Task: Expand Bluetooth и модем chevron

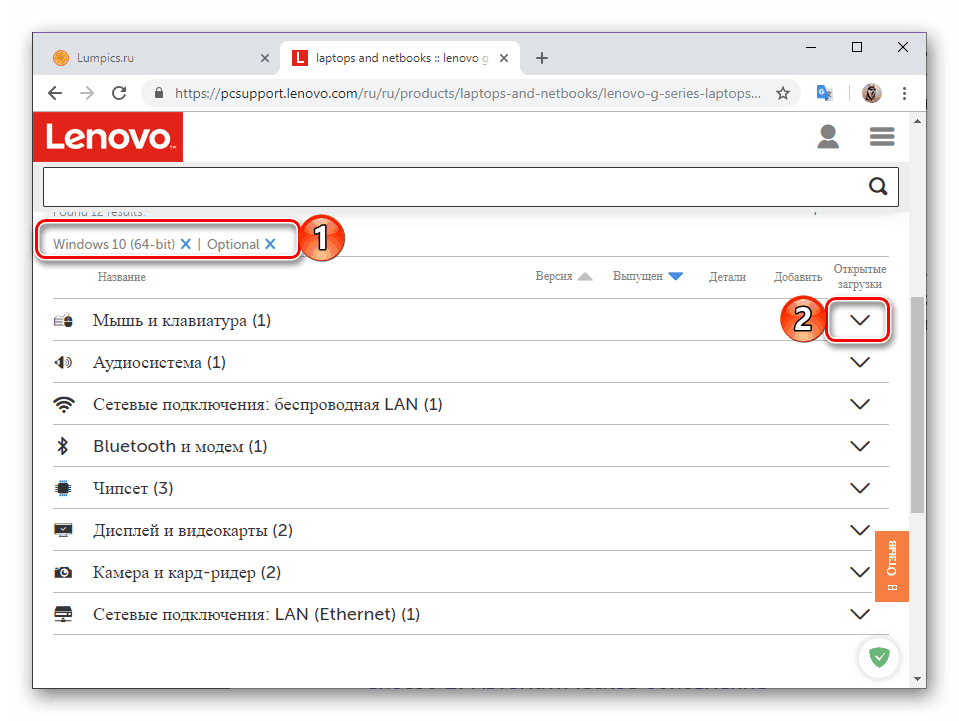Action: click(860, 446)
